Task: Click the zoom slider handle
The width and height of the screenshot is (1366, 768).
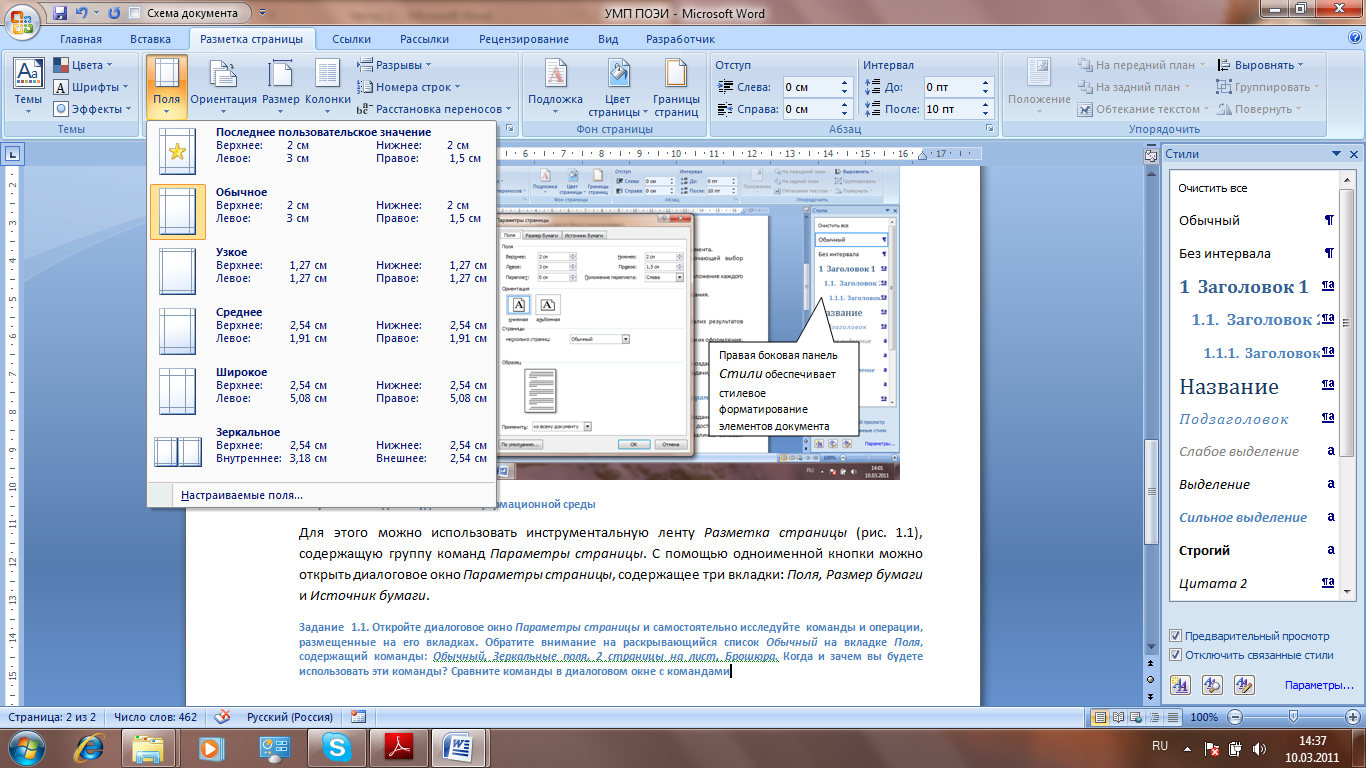Action: point(1293,717)
